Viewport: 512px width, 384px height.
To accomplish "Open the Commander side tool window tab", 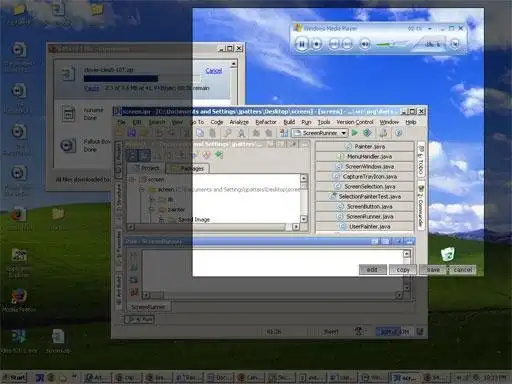I will [x=421, y=207].
